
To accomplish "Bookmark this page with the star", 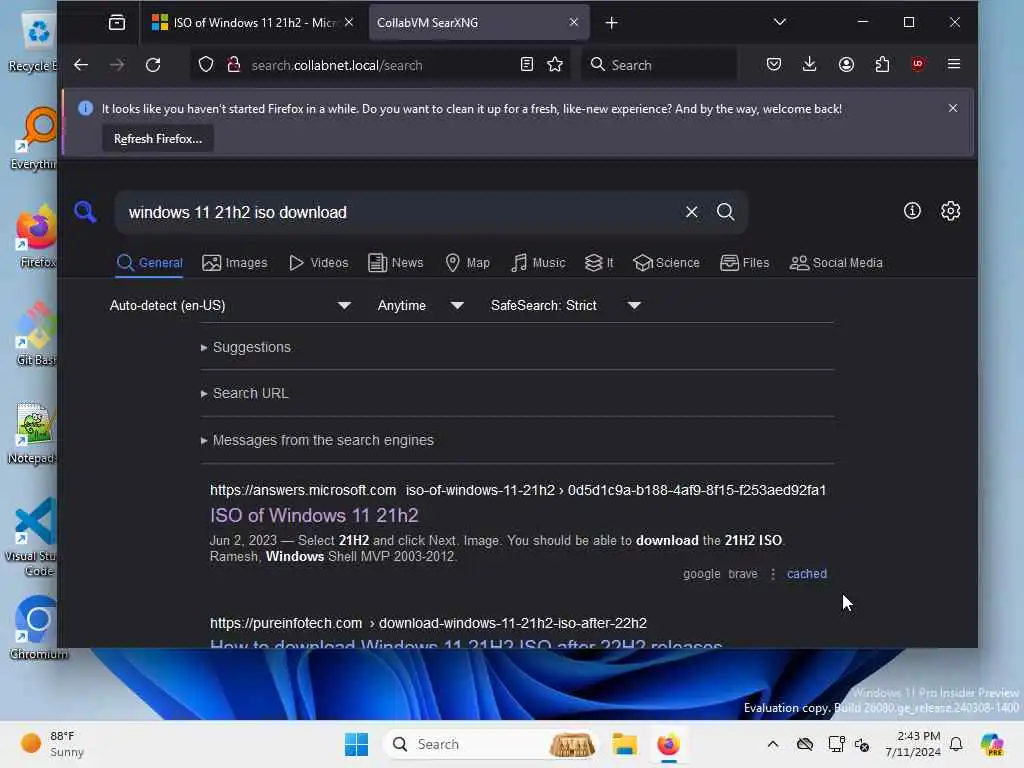I will tap(555, 64).
